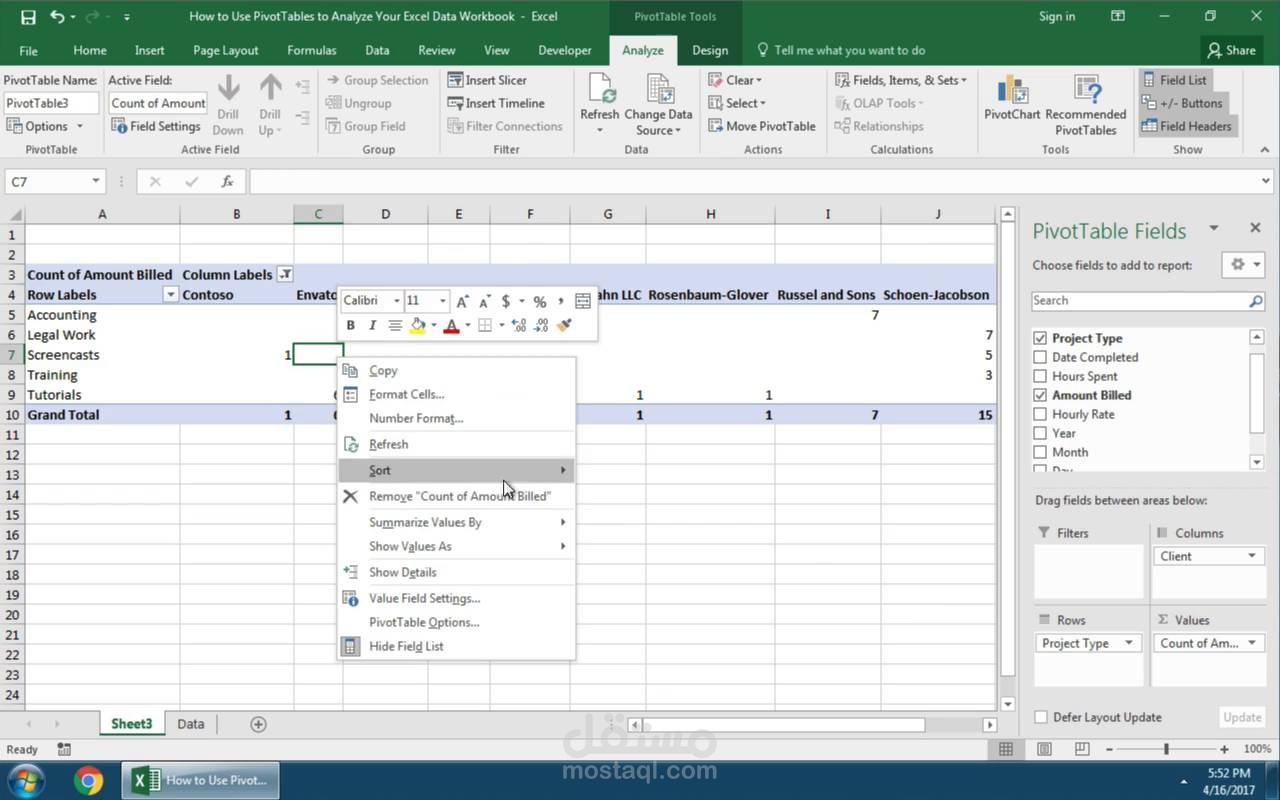Uncheck the Amount Billed field
The height and width of the screenshot is (800, 1280).
point(1040,395)
